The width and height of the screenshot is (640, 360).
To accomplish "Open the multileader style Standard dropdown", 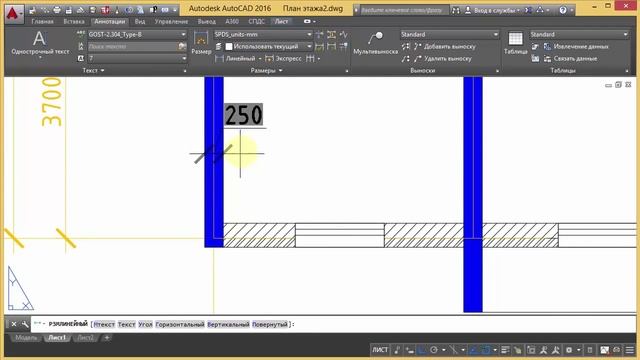I will tap(449, 34).
